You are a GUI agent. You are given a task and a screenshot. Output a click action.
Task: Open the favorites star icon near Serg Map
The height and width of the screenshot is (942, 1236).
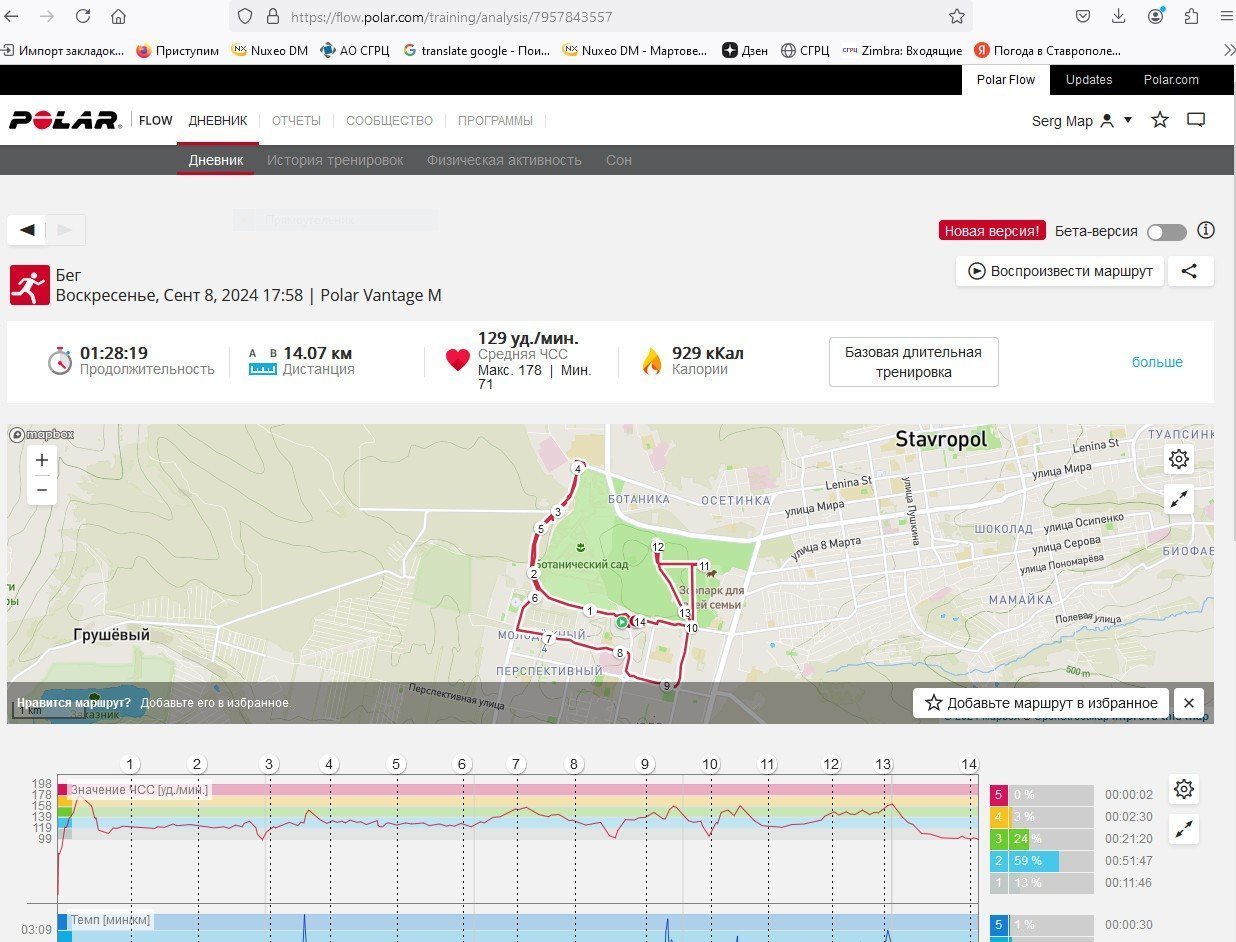click(x=1160, y=120)
